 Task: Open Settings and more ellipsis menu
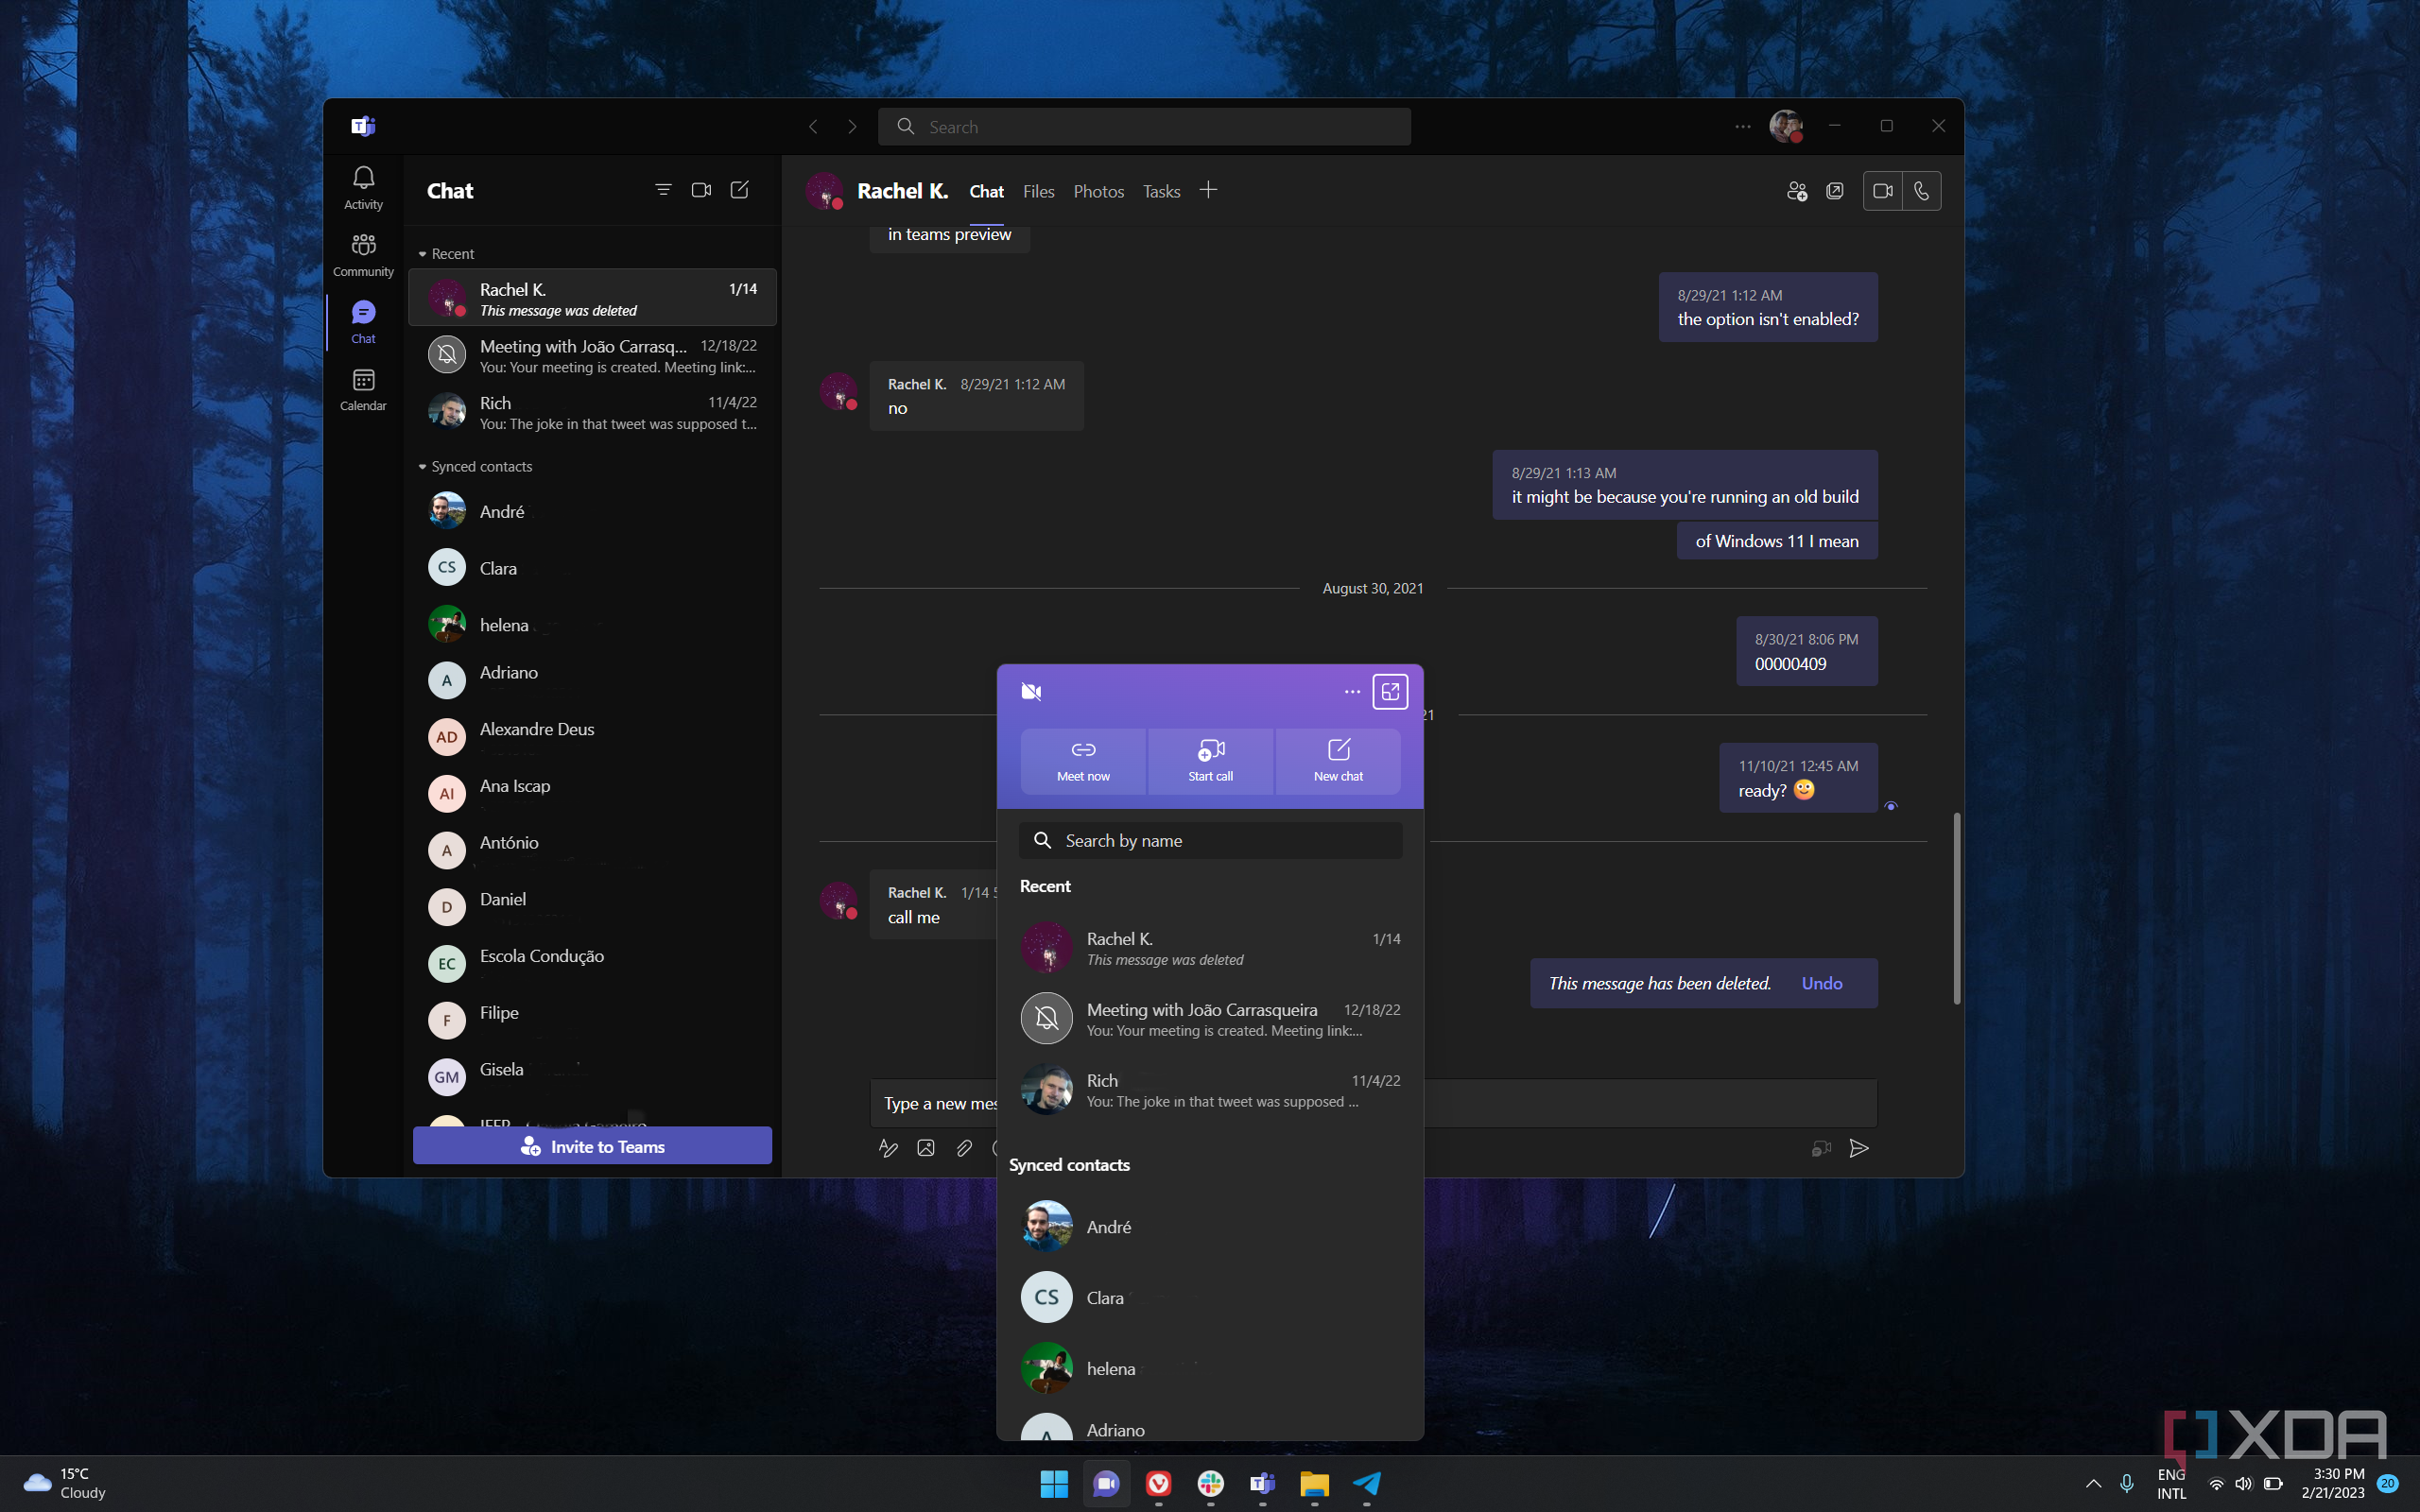tap(1743, 126)
